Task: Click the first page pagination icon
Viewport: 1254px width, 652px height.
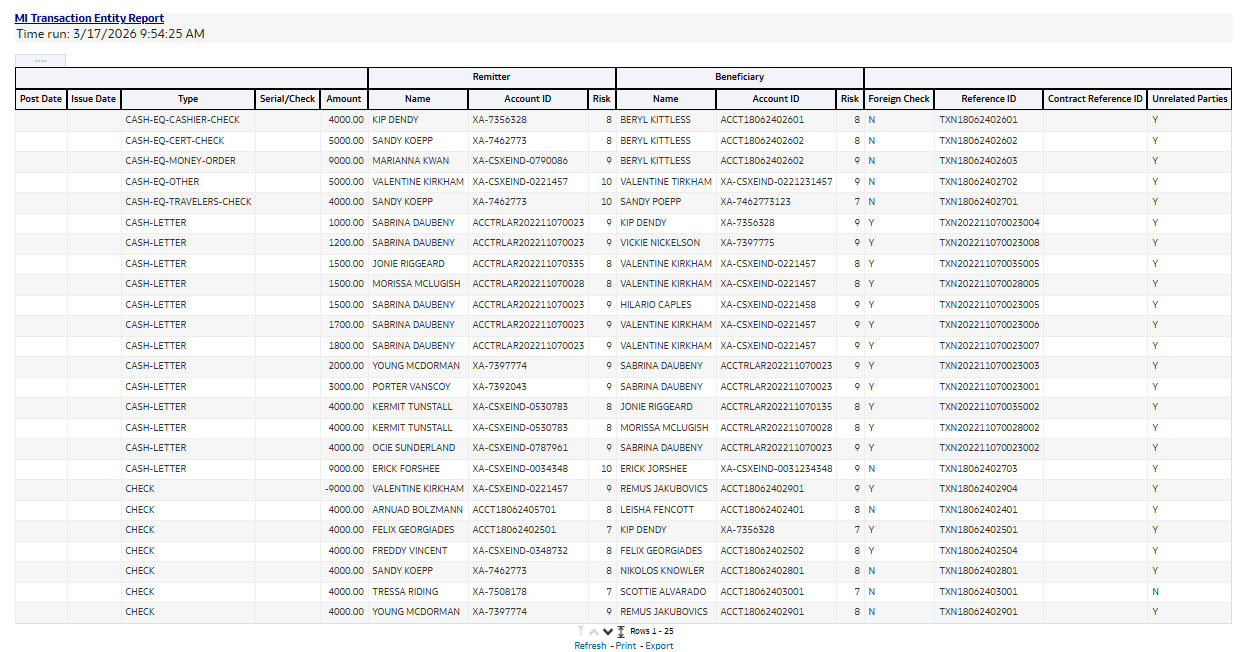Action: point(580,631)
